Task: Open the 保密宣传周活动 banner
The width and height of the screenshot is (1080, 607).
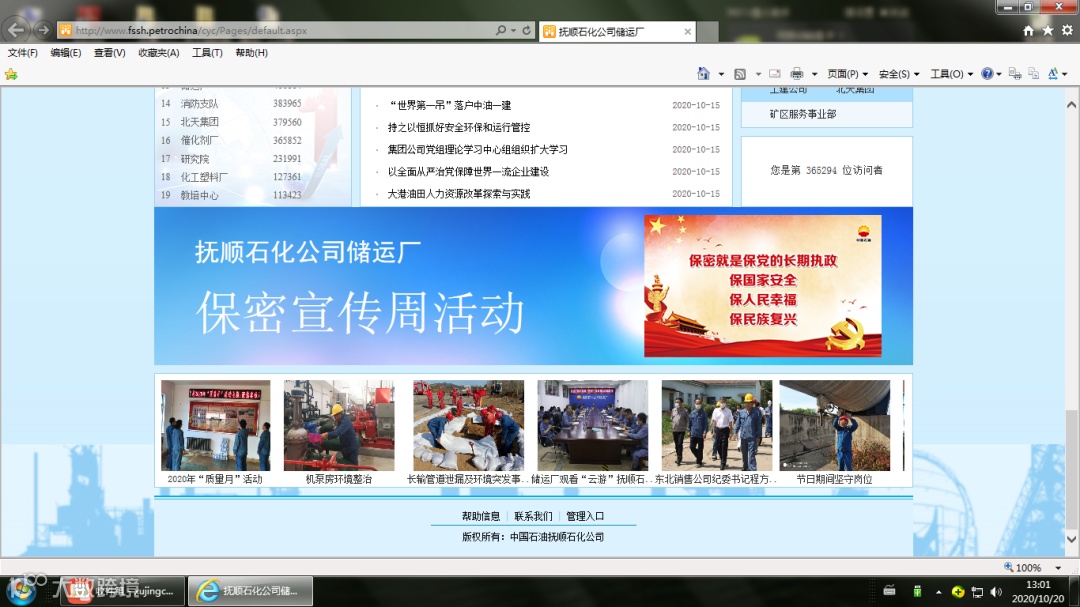Action: [x=534, y=286]
